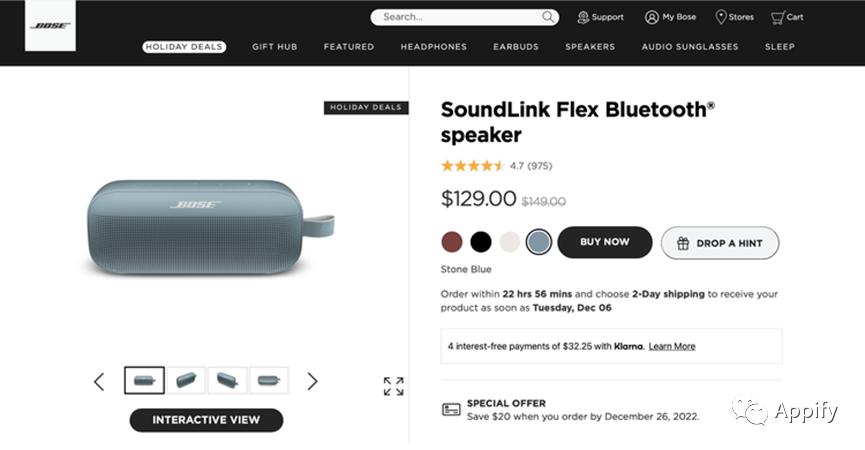Choose the white color swatch
The height and width of the screenshot is (450, 865).
(510, 242)
